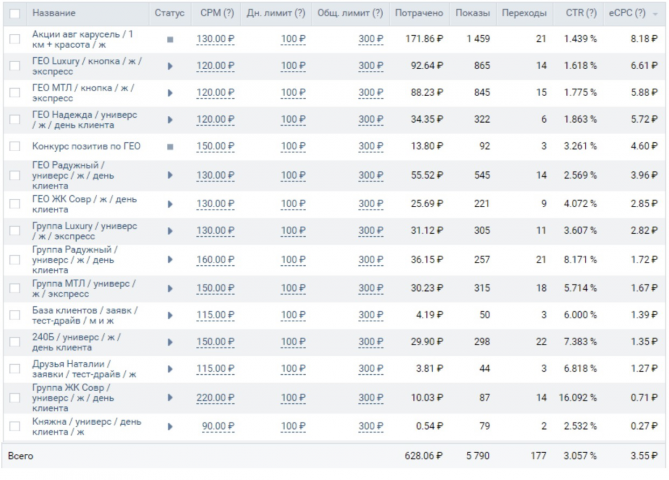
Task: Click the play status icon for Княжна row
Action: [170, 426]
